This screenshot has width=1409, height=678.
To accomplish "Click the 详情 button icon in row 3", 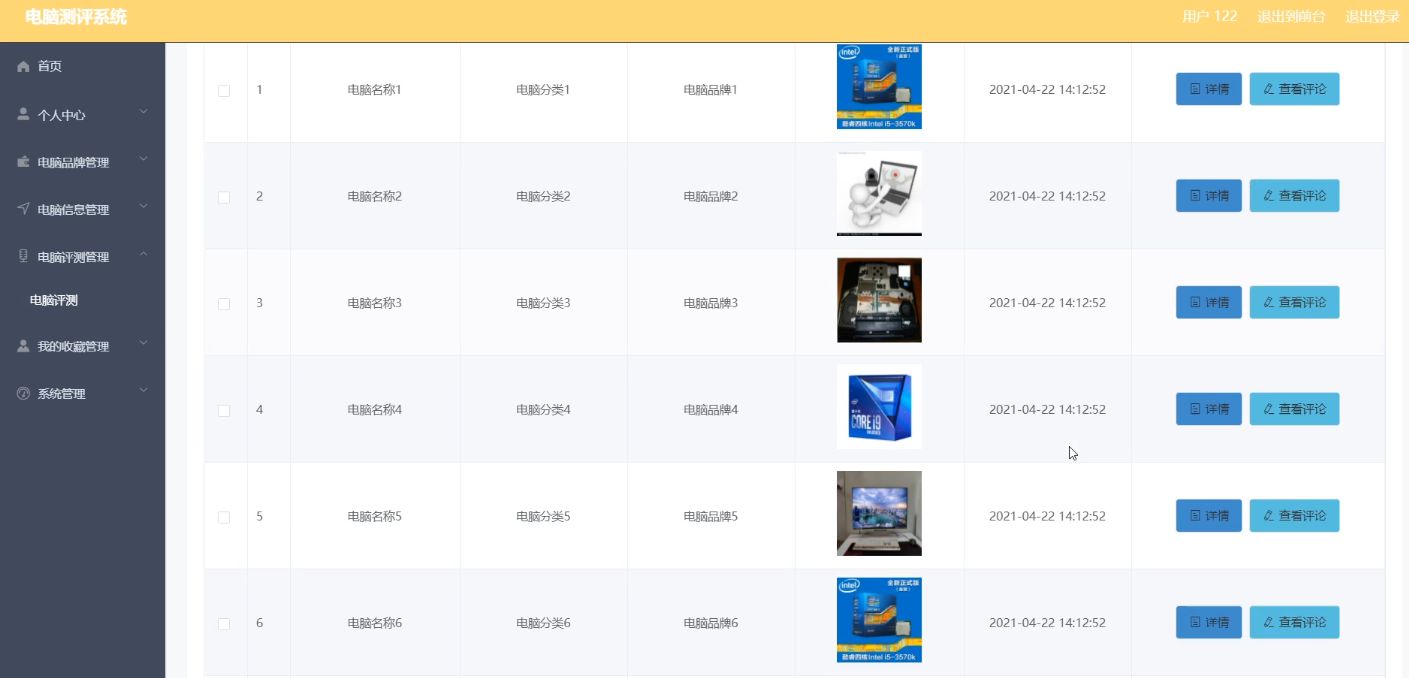I will 1195,302.
